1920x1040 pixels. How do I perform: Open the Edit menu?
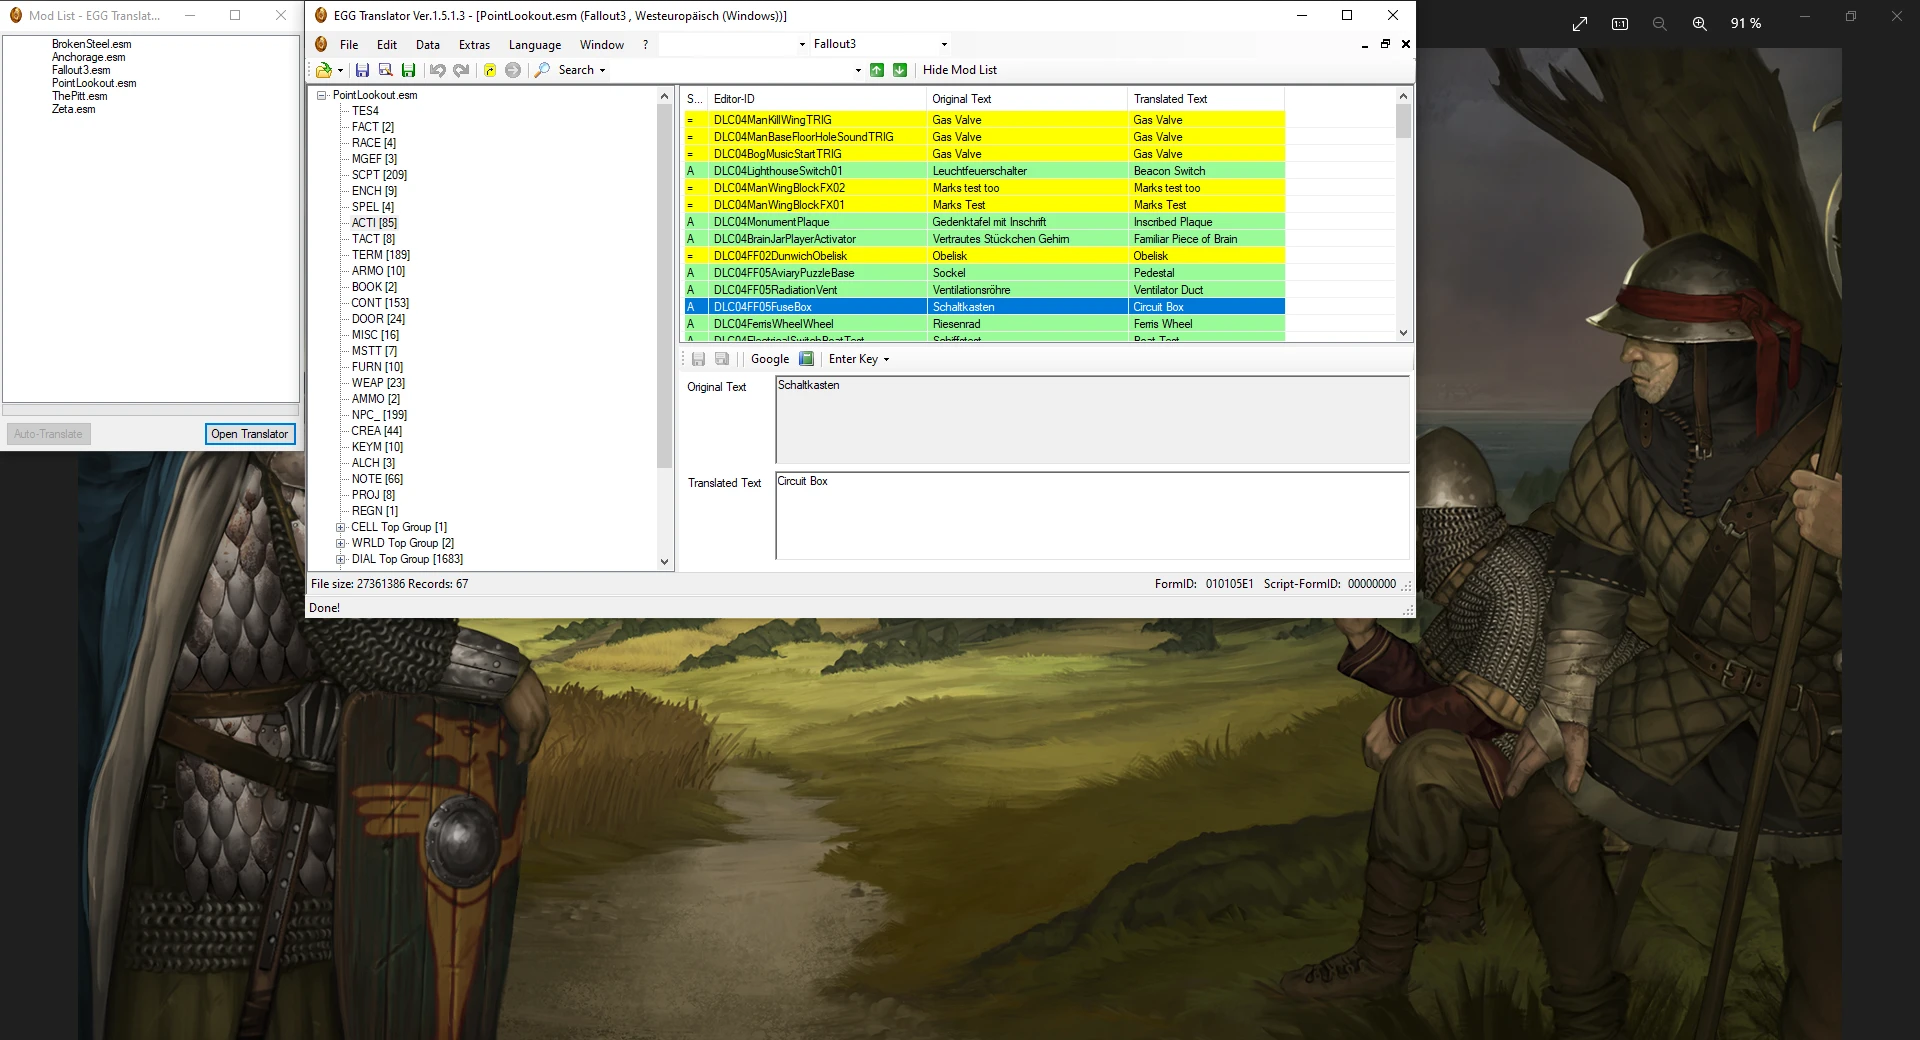pos(387,45)
